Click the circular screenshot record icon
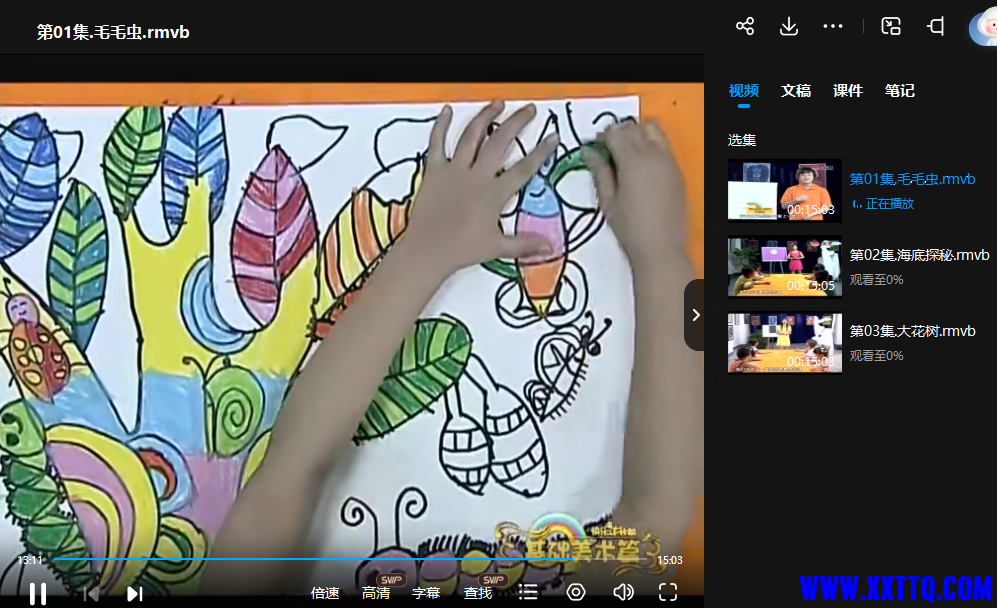This screenshot has height=608, width=997. click(x=575, y=593)
